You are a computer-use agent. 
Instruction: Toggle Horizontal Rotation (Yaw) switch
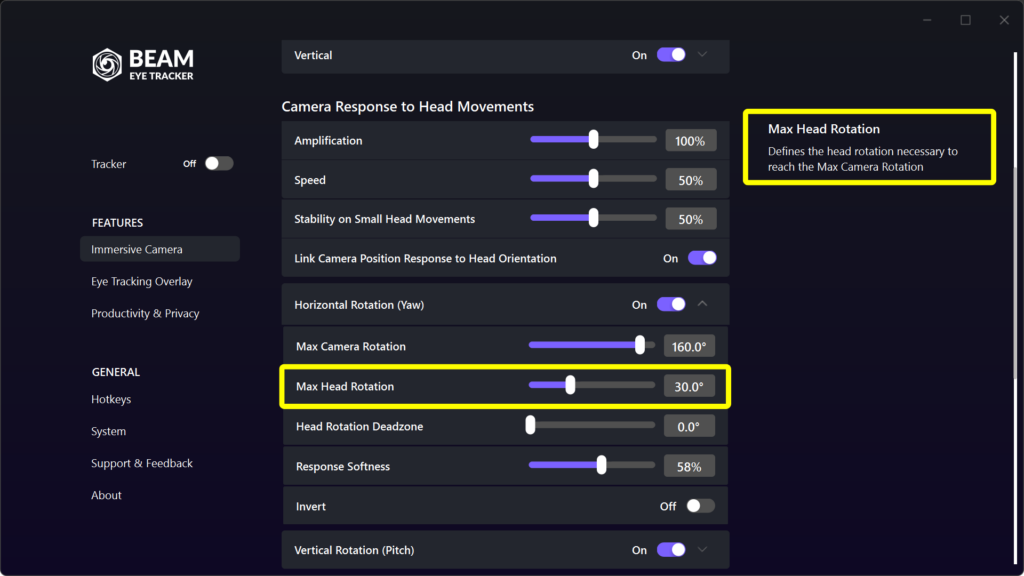671,304
